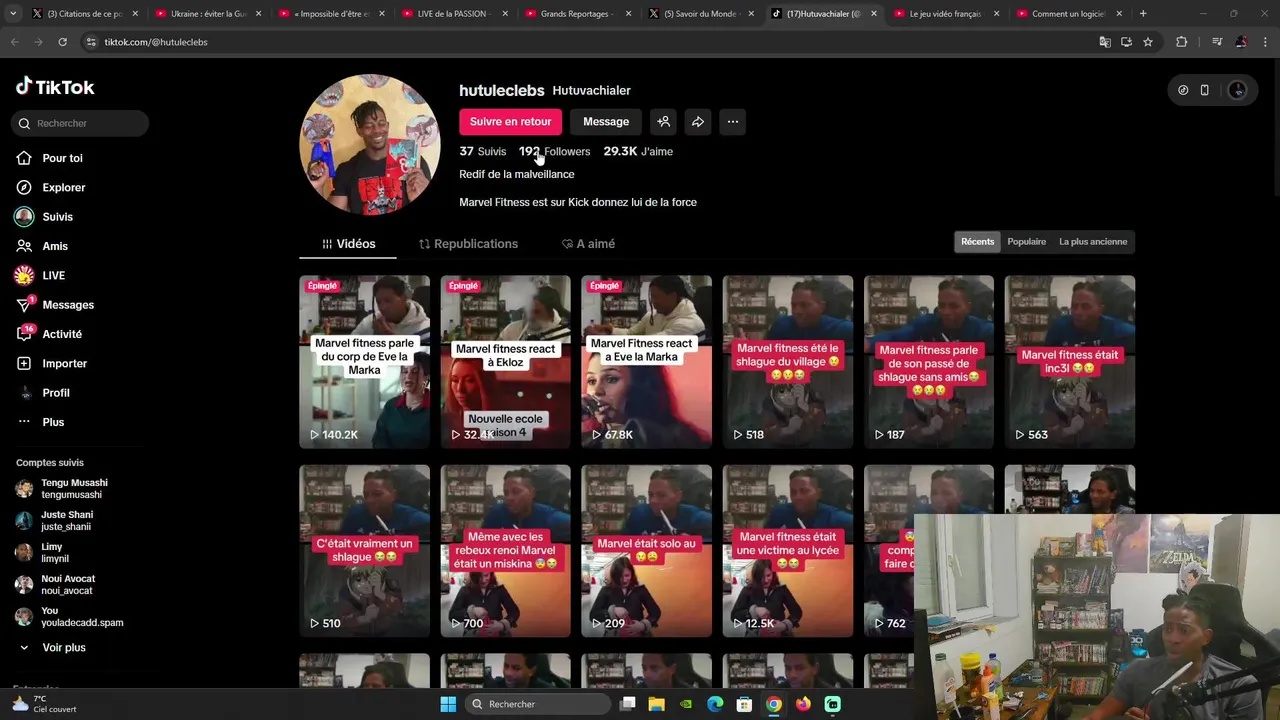Open video shlague du village
1280x720 pixels.
tap(788, 362)
